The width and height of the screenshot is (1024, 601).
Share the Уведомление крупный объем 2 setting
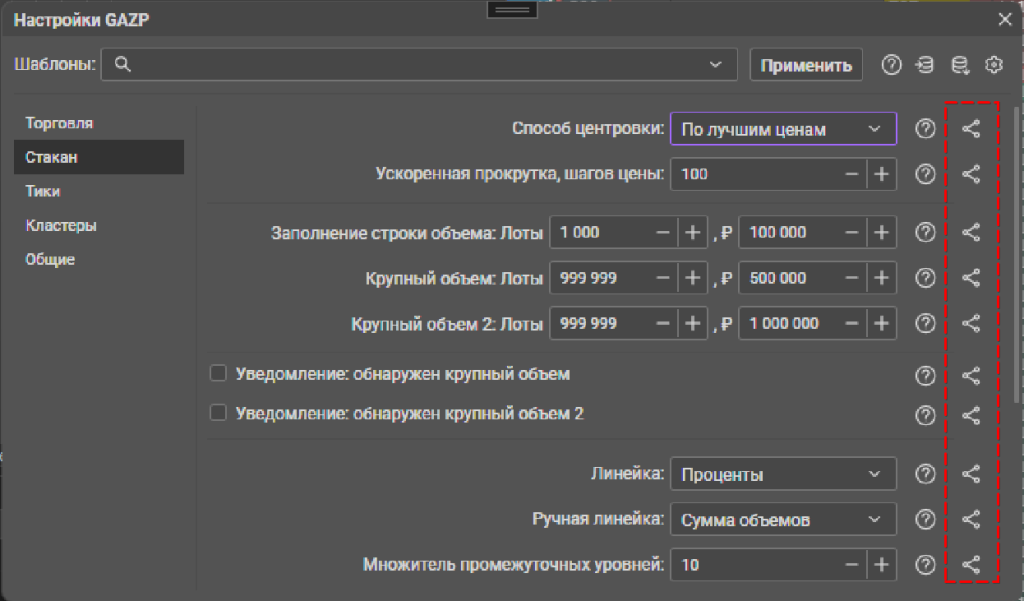point(971,415)
